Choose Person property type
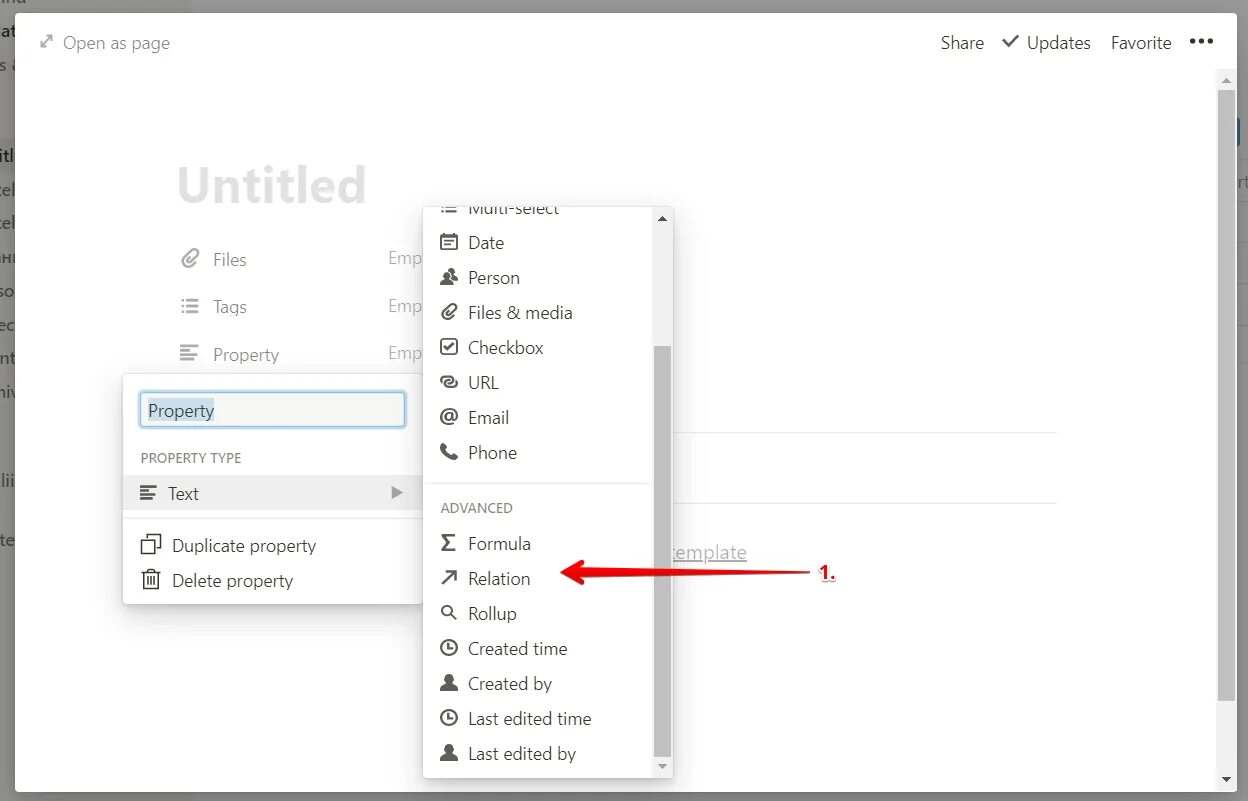Image resolution: width=1248 pixels, height=801 pixels. click(539, 277)
